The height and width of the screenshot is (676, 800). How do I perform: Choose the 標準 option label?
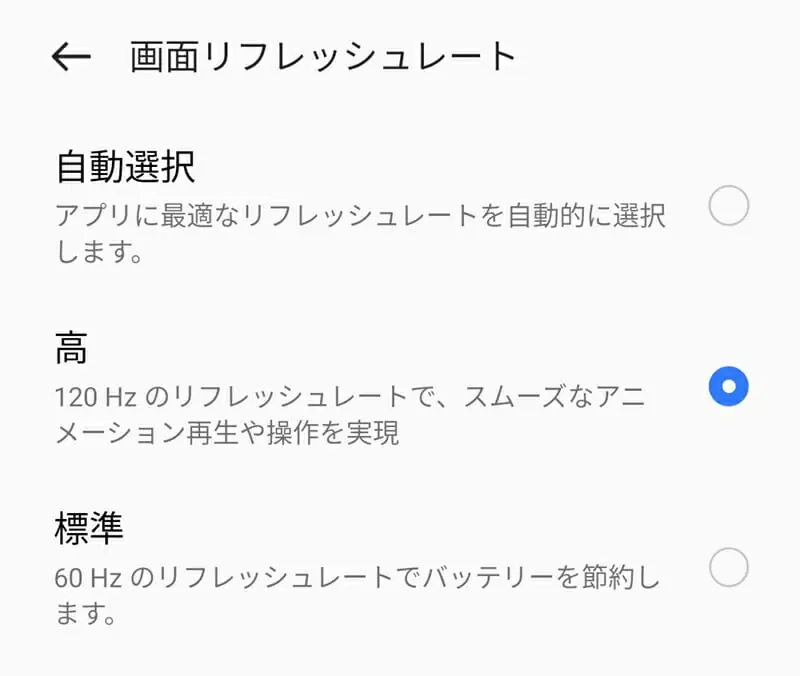pos(90,529)
